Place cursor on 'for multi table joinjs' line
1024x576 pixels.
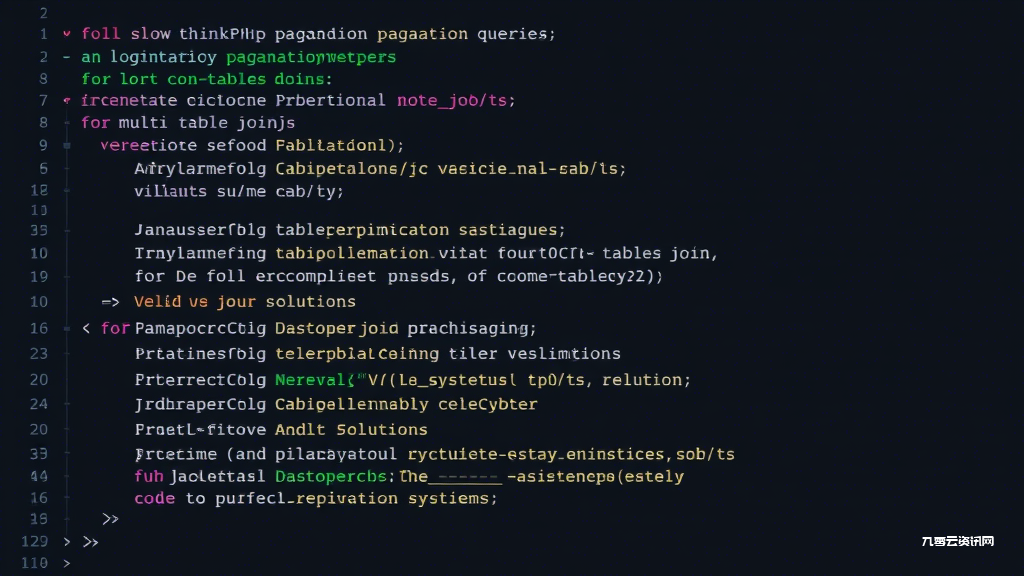point(188,123)
